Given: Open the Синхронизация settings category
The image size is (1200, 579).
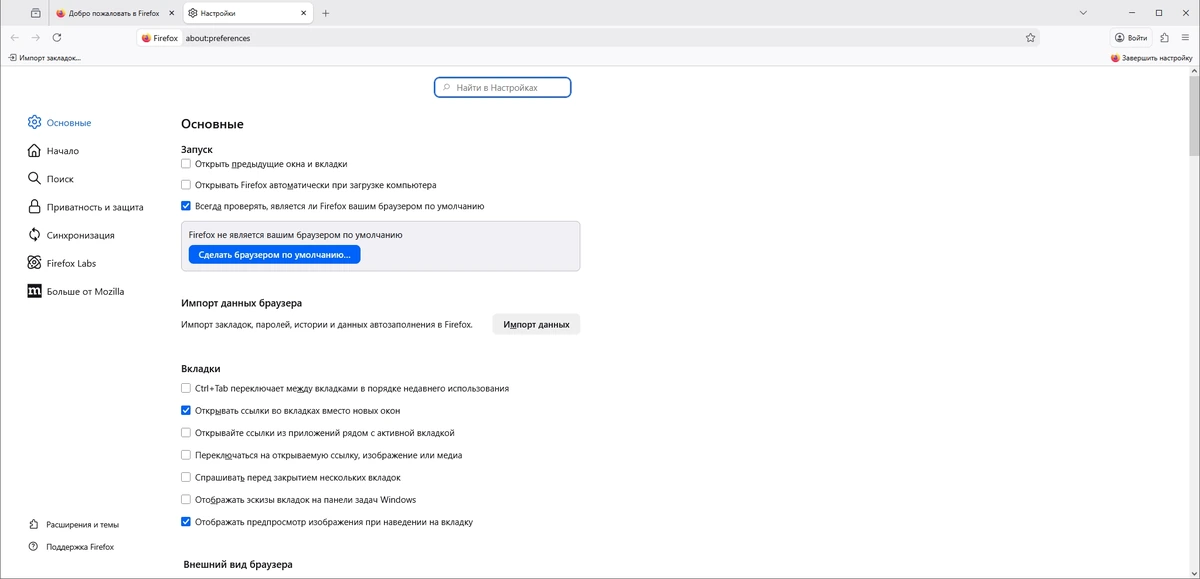Looking at the screenshot, I should (x=80, y=235).
